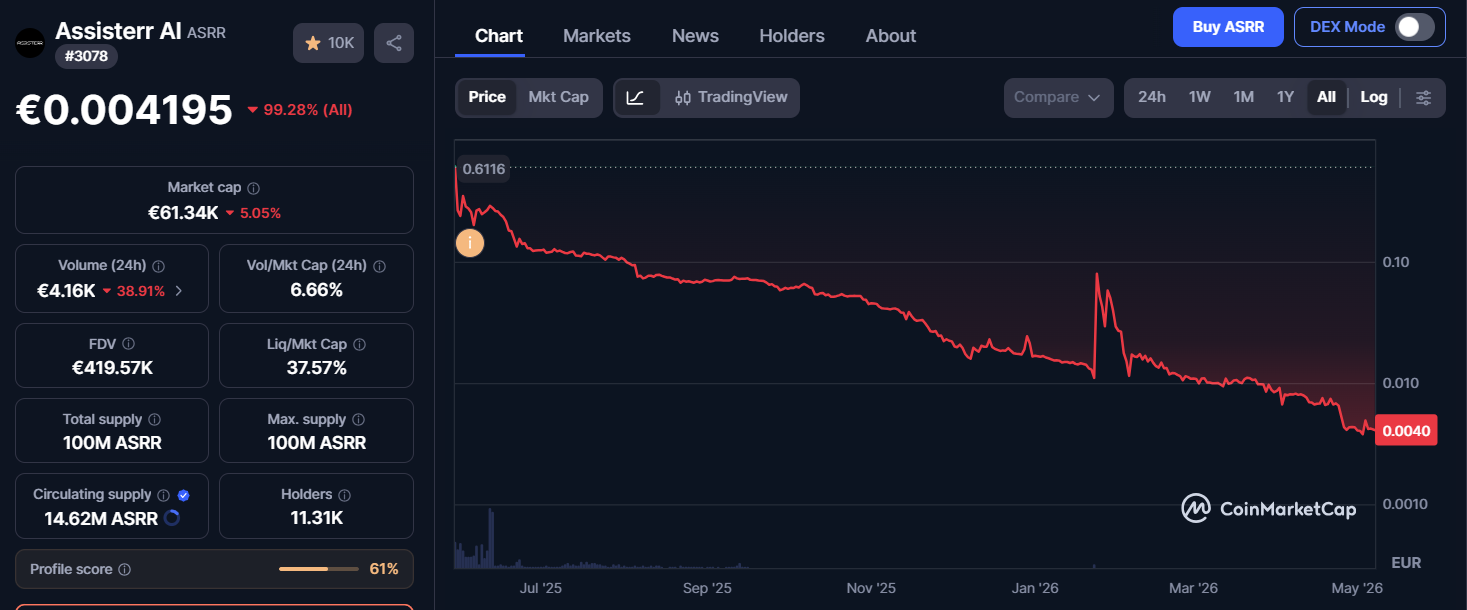Screen dimensions: 1467x610
Task: Click the €61.34K market cap value
Action: coord(183,213)
